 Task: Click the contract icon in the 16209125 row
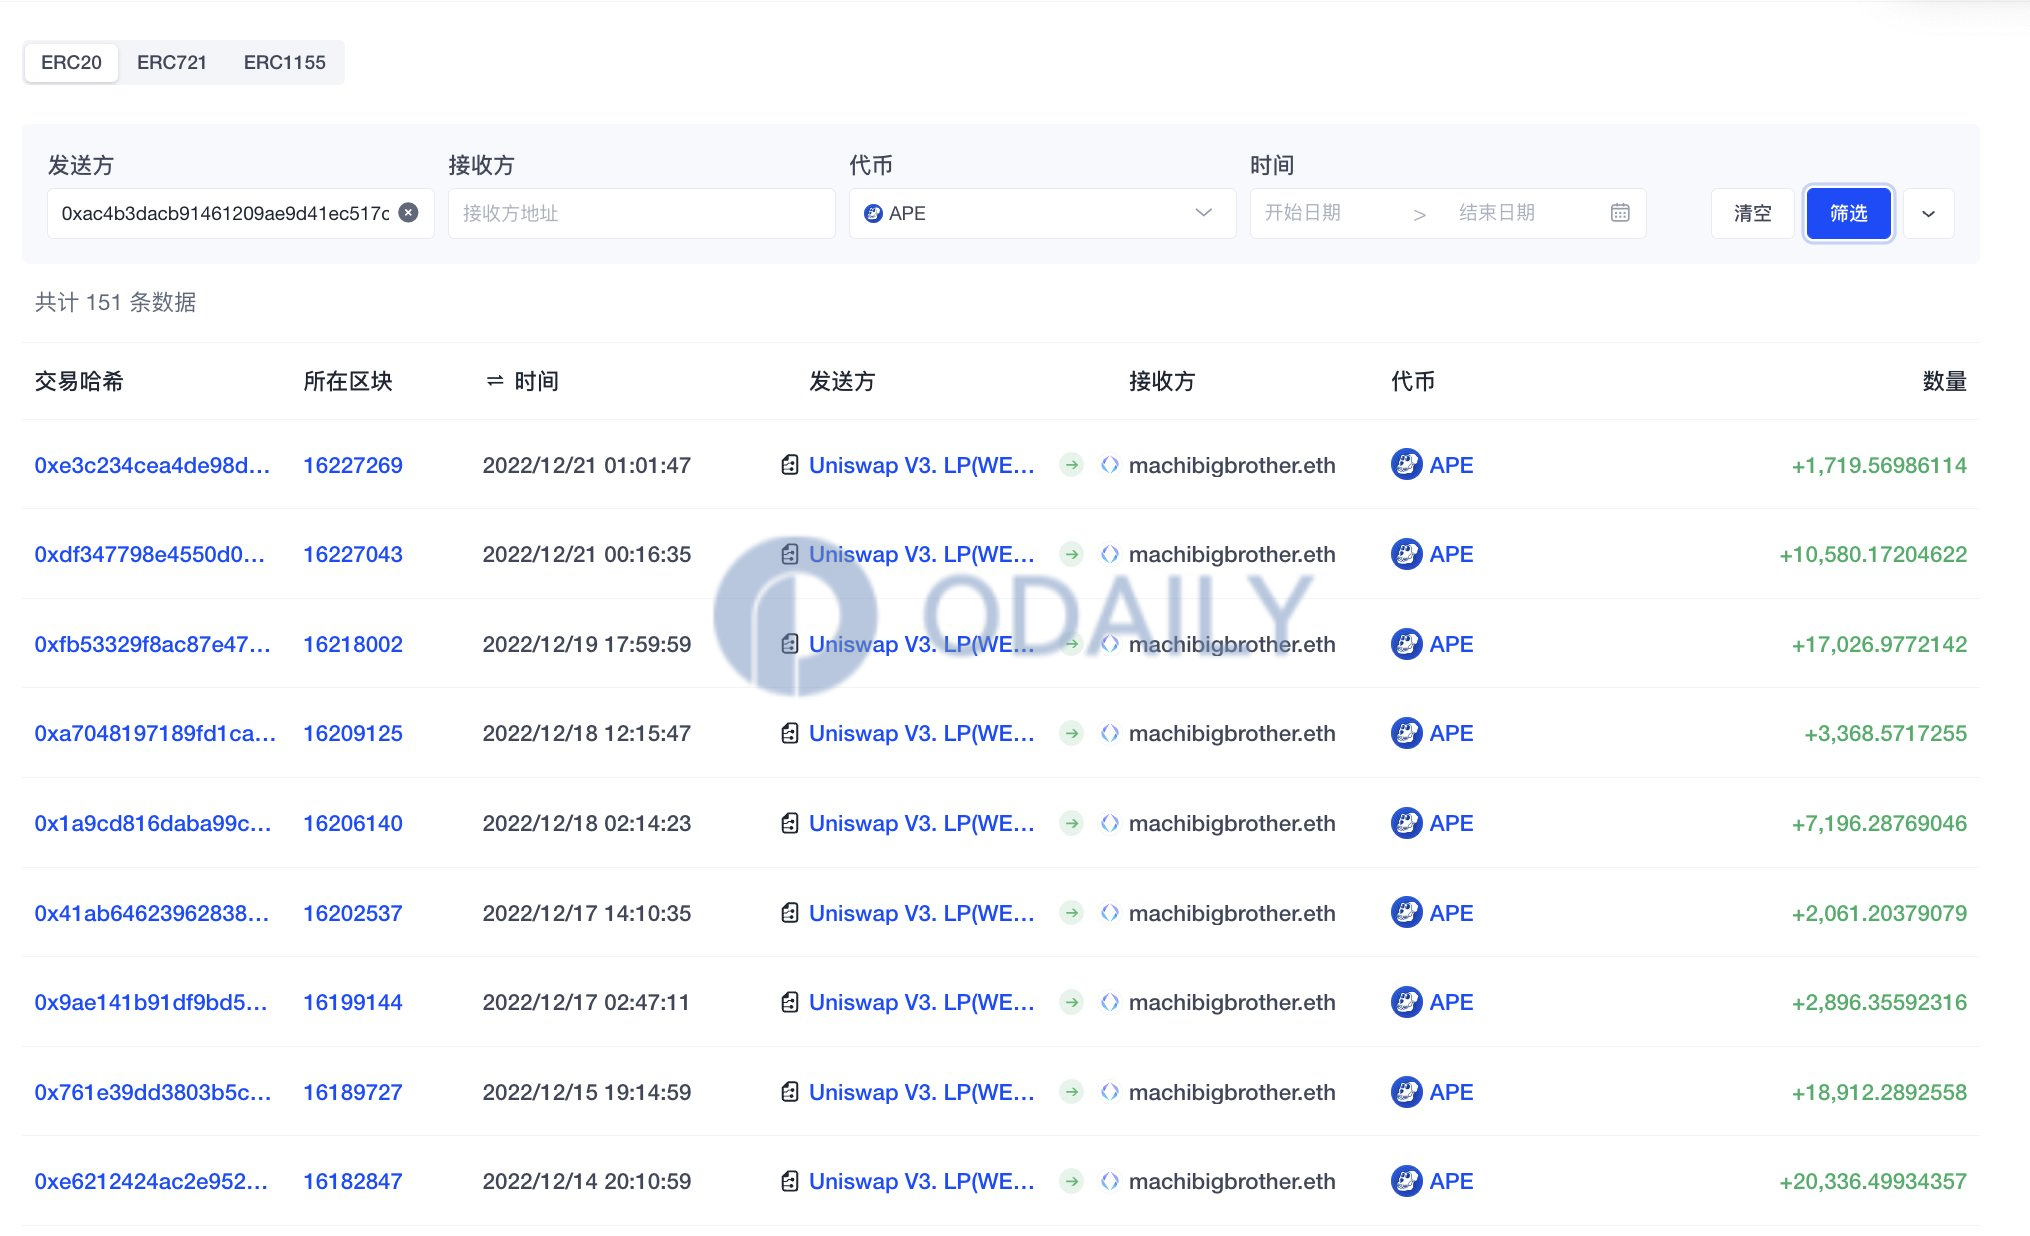[789, 733]
